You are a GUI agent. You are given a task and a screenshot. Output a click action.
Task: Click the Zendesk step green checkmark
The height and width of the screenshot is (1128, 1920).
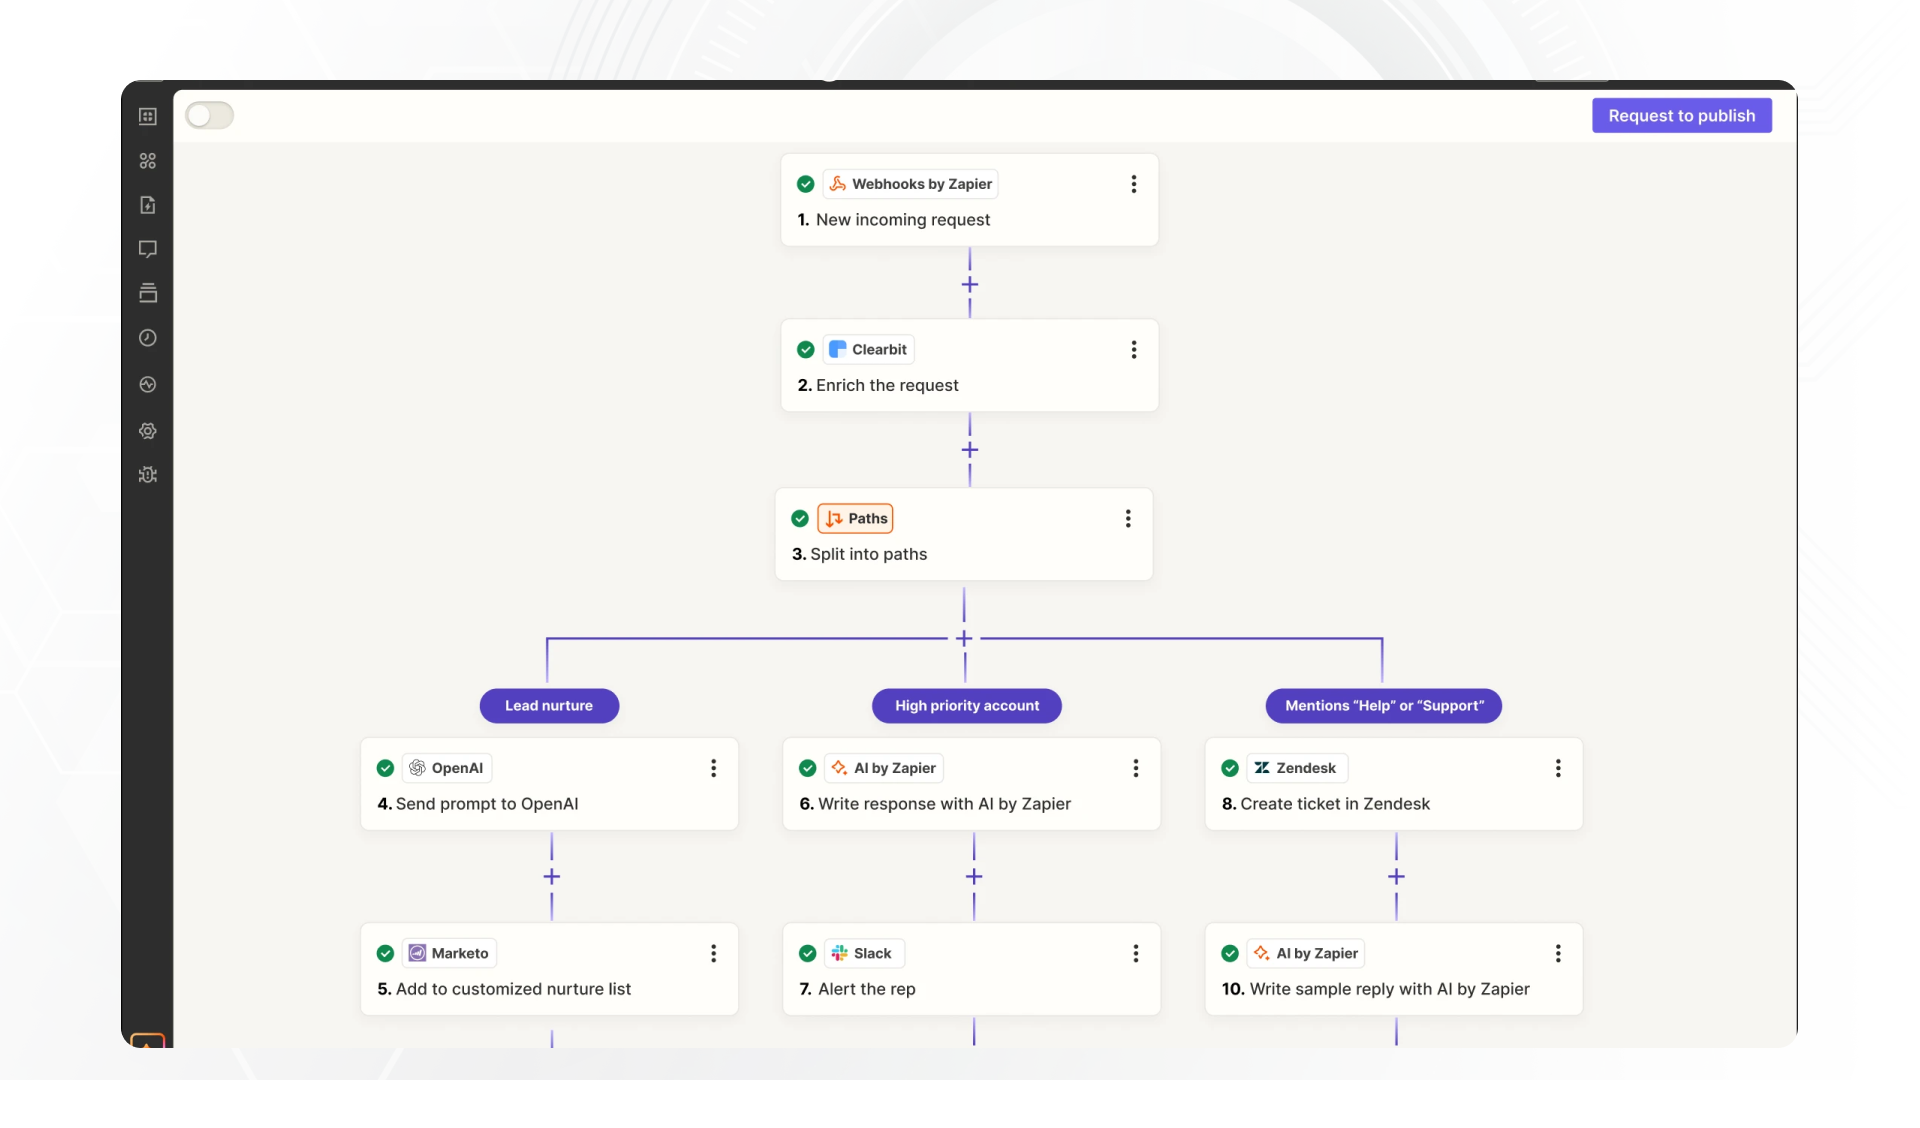(x=1230, y=768)
